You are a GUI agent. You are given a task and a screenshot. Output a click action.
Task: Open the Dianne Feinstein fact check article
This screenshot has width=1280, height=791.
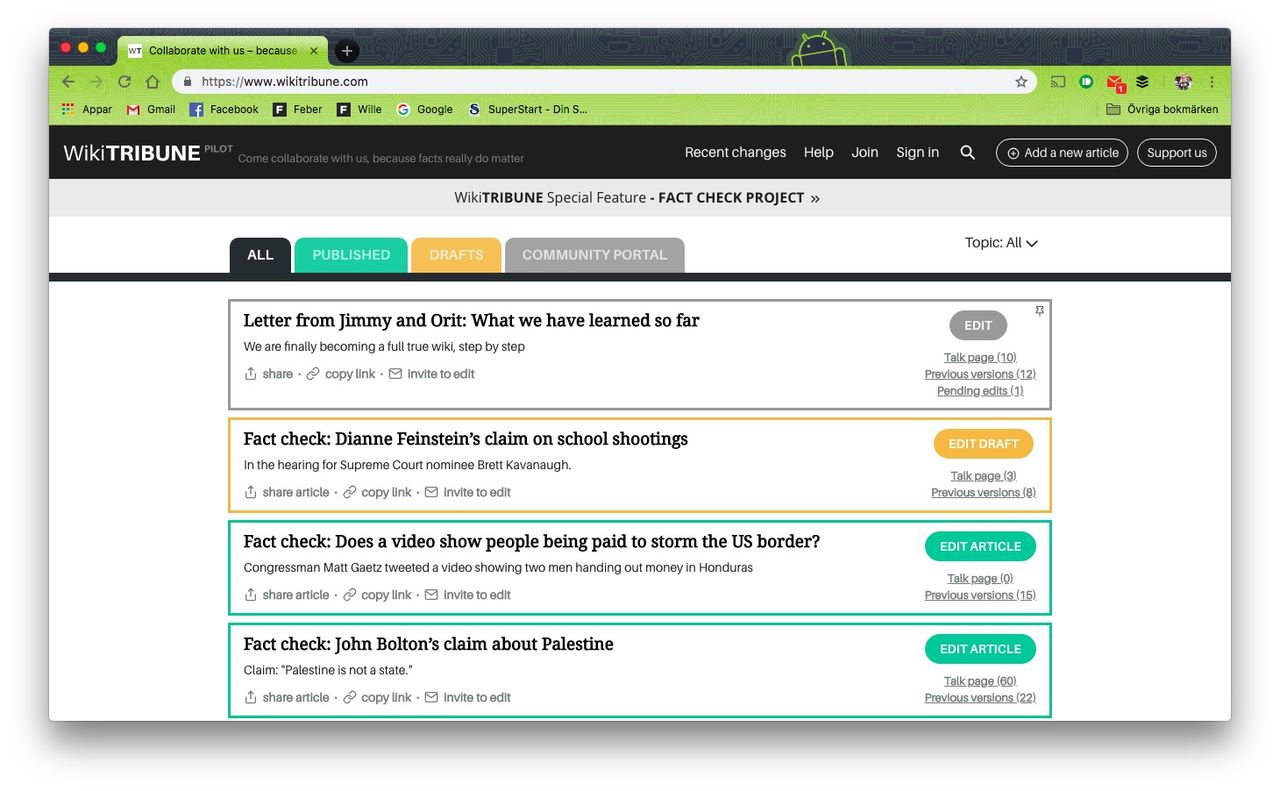(466, 439)
